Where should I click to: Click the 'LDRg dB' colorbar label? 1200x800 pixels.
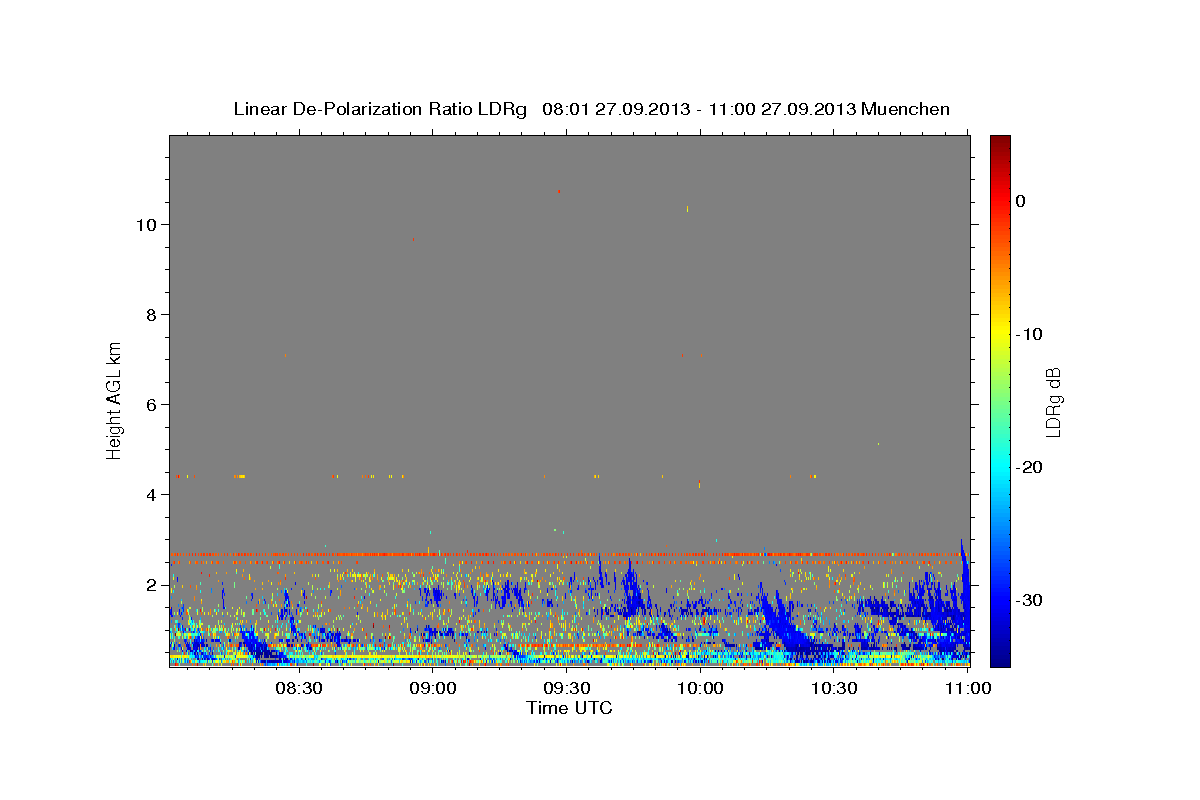click(1053, 402)
